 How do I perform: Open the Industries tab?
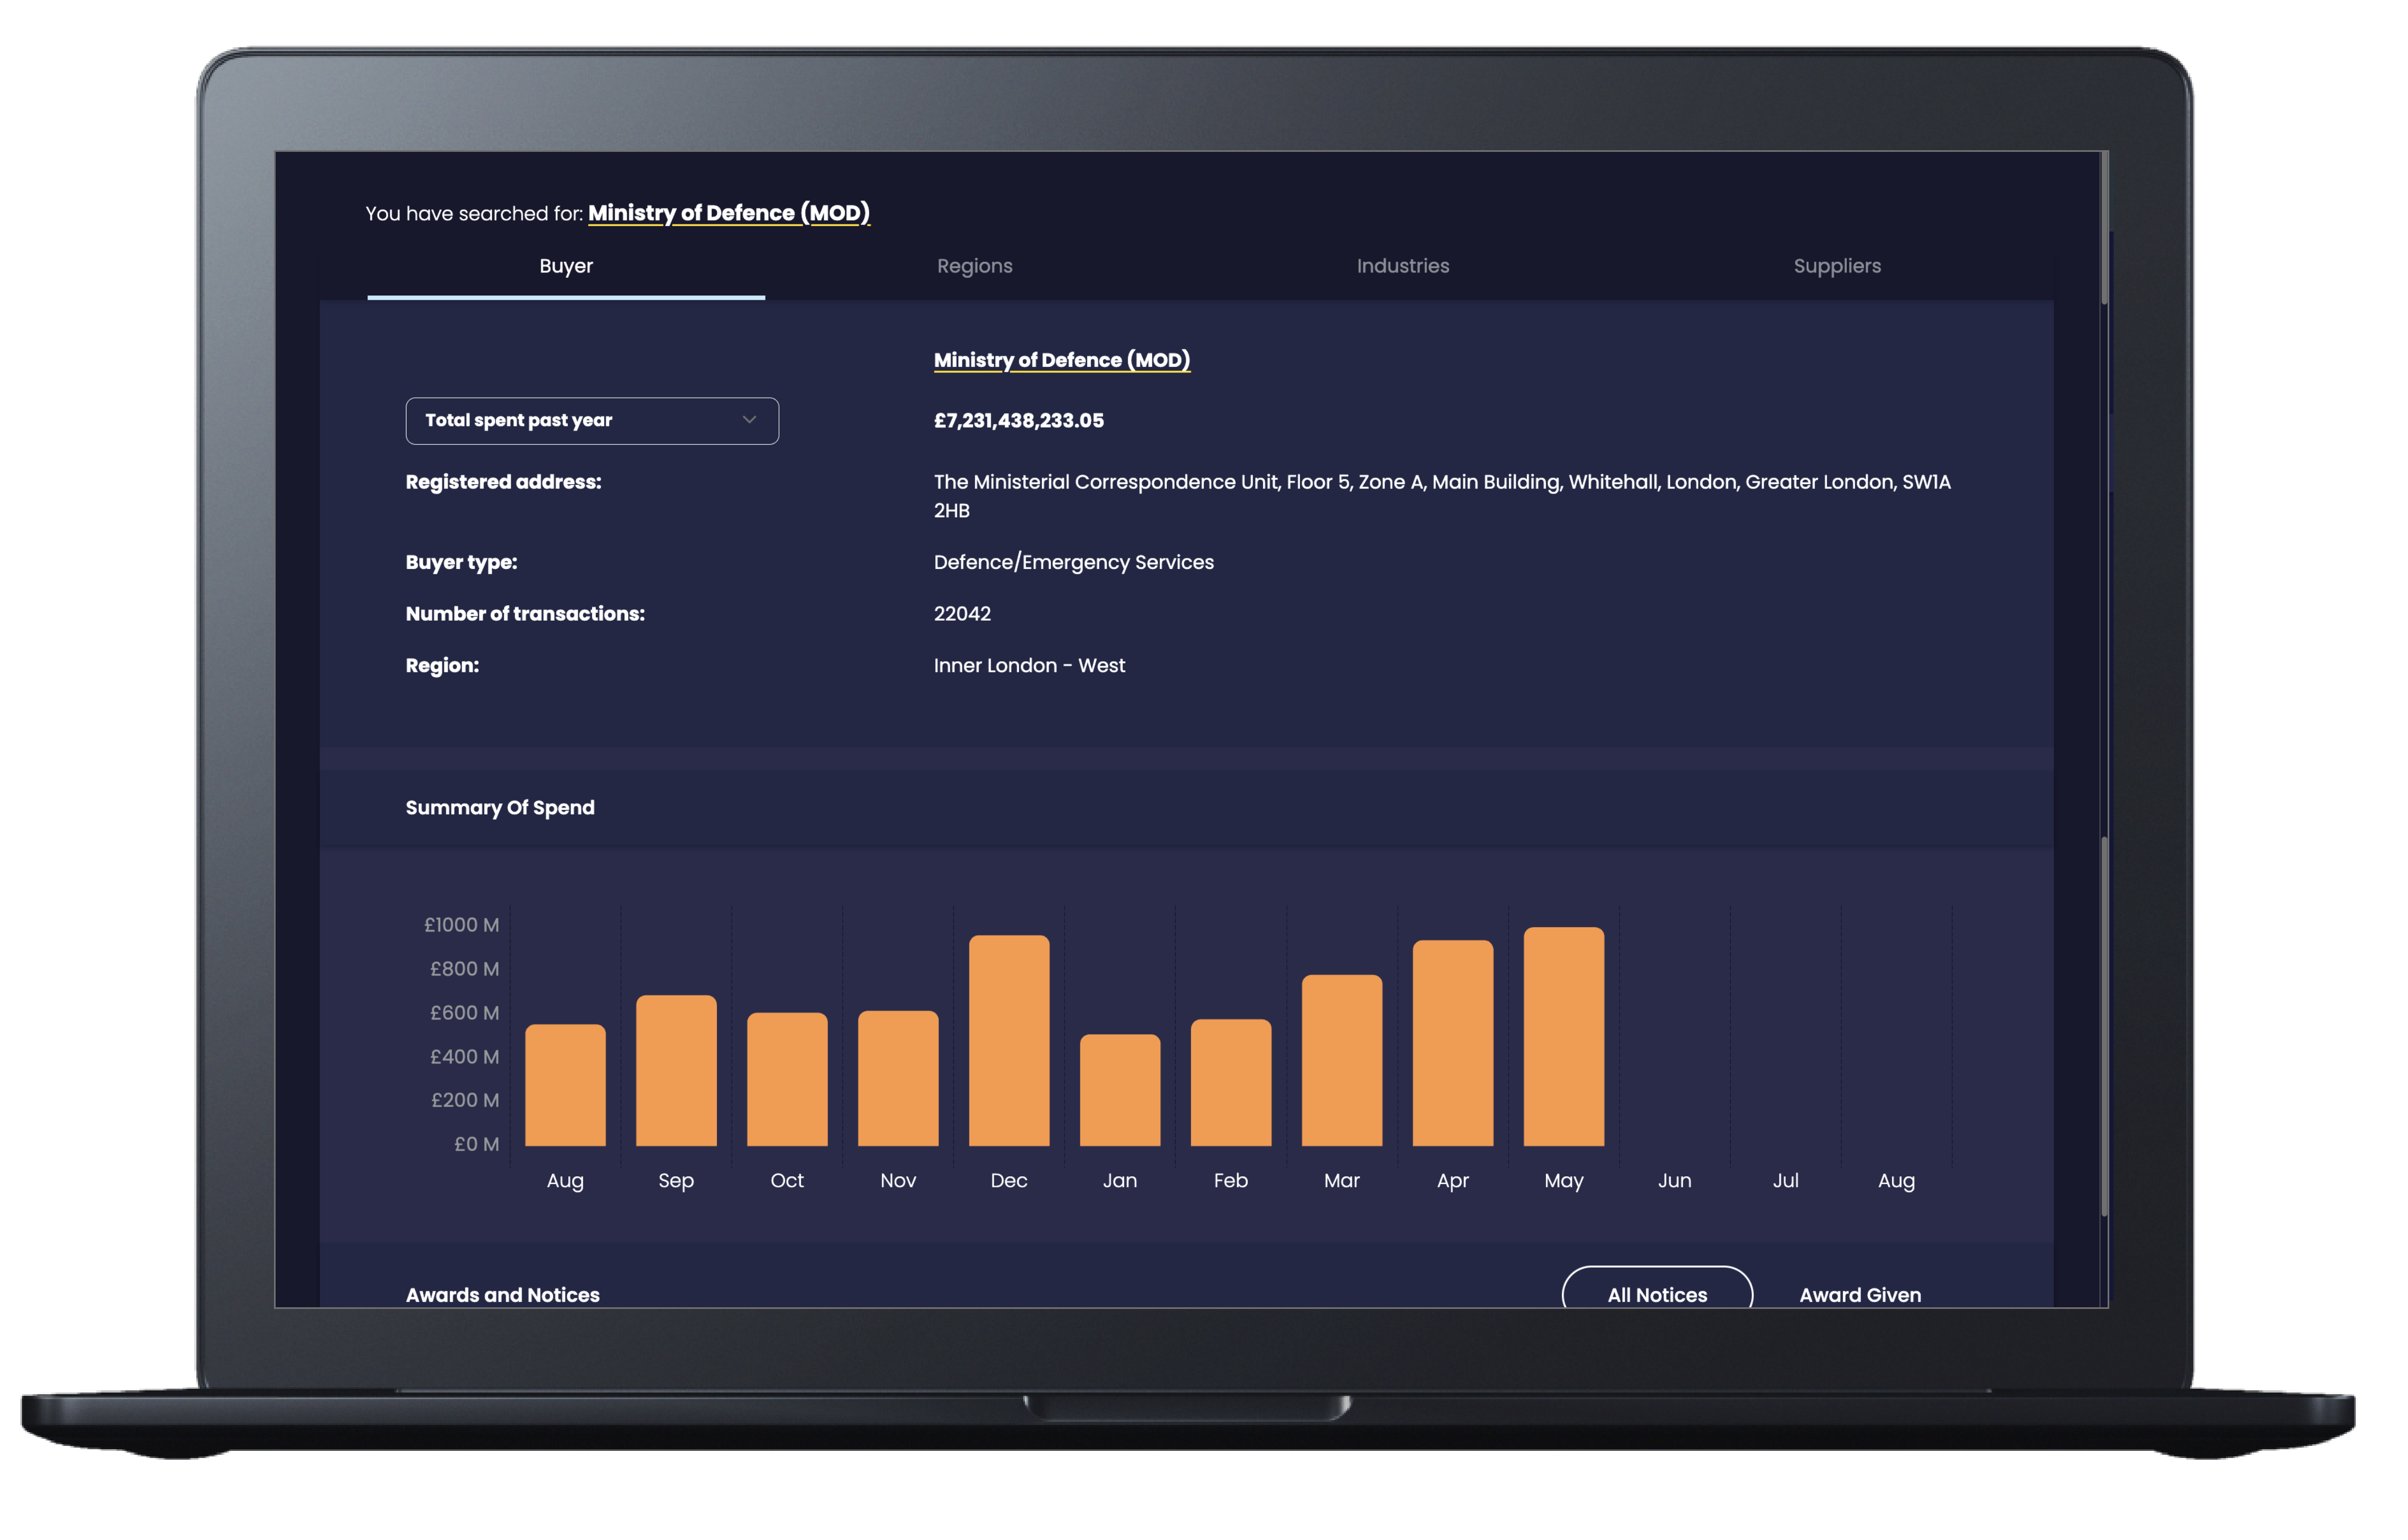click(1402, 266)
